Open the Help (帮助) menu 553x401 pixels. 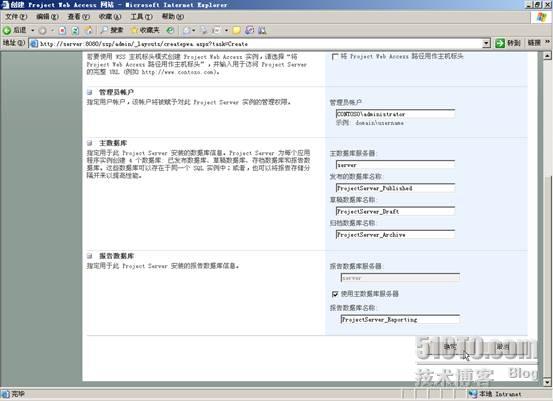(x=172, y=17)
